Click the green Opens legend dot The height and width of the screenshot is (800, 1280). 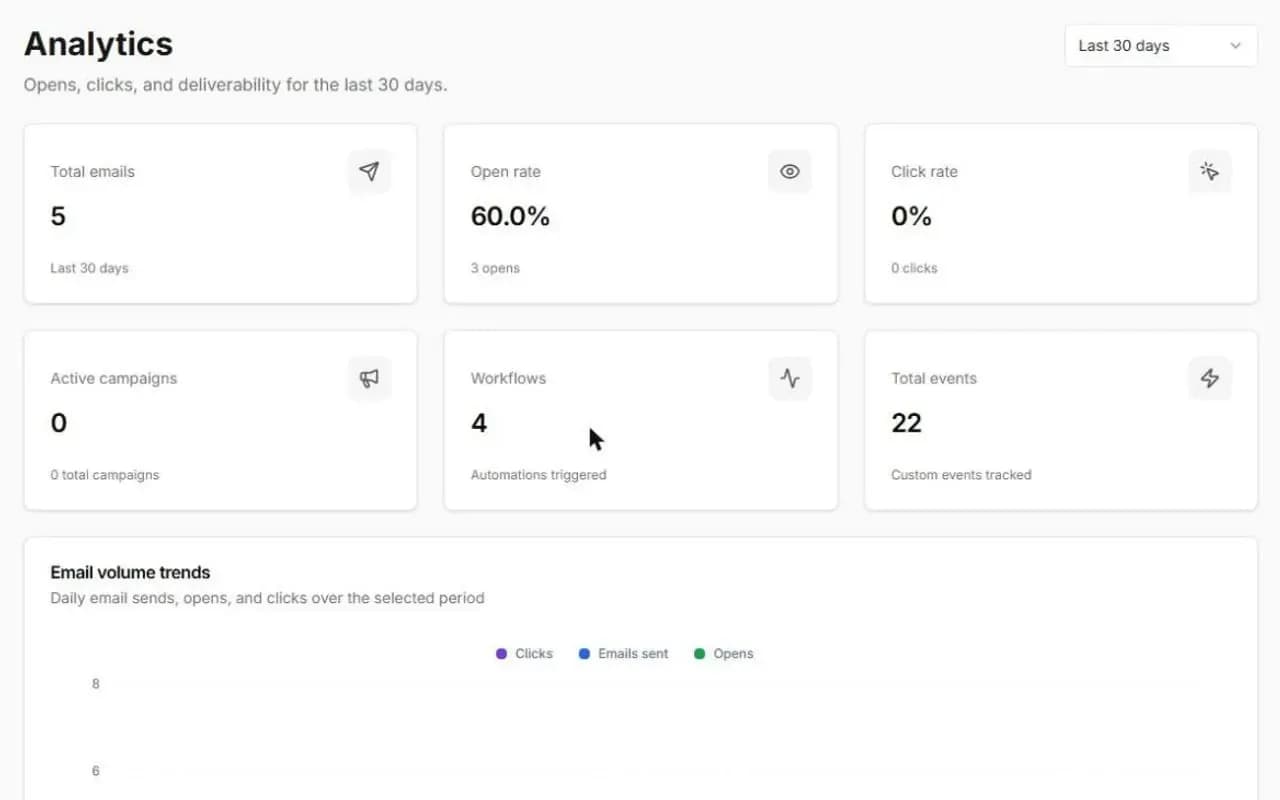tap(699, 654)
